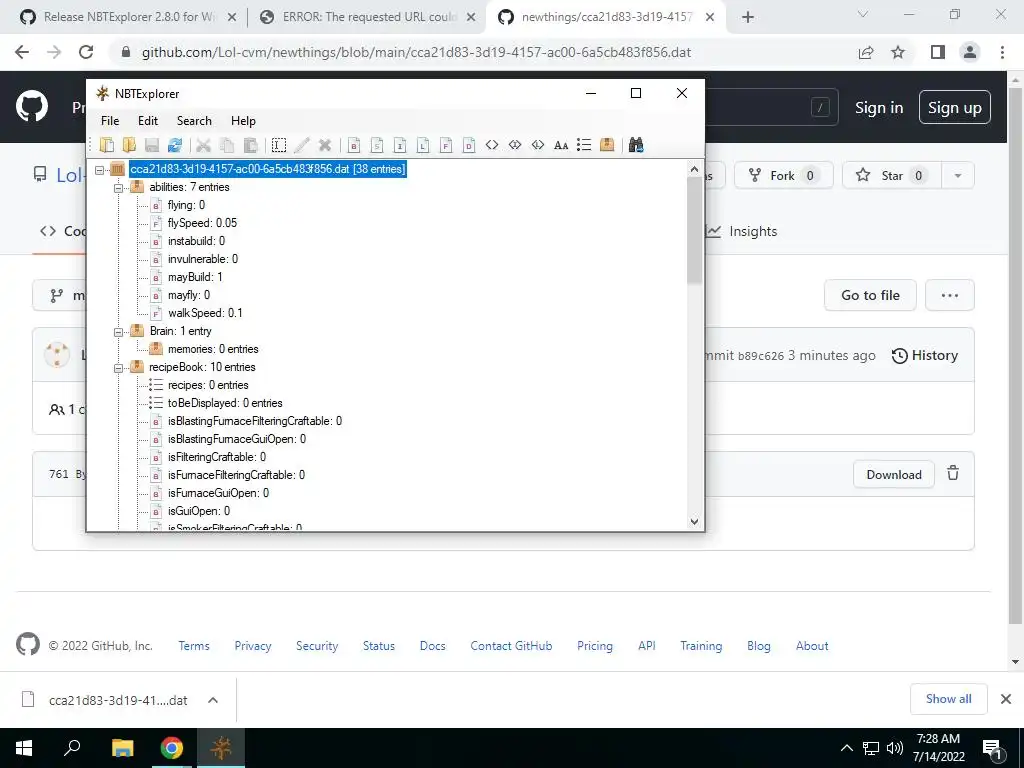Collapse the Brain node
The image size is (1024, 768).
[118, 332]
